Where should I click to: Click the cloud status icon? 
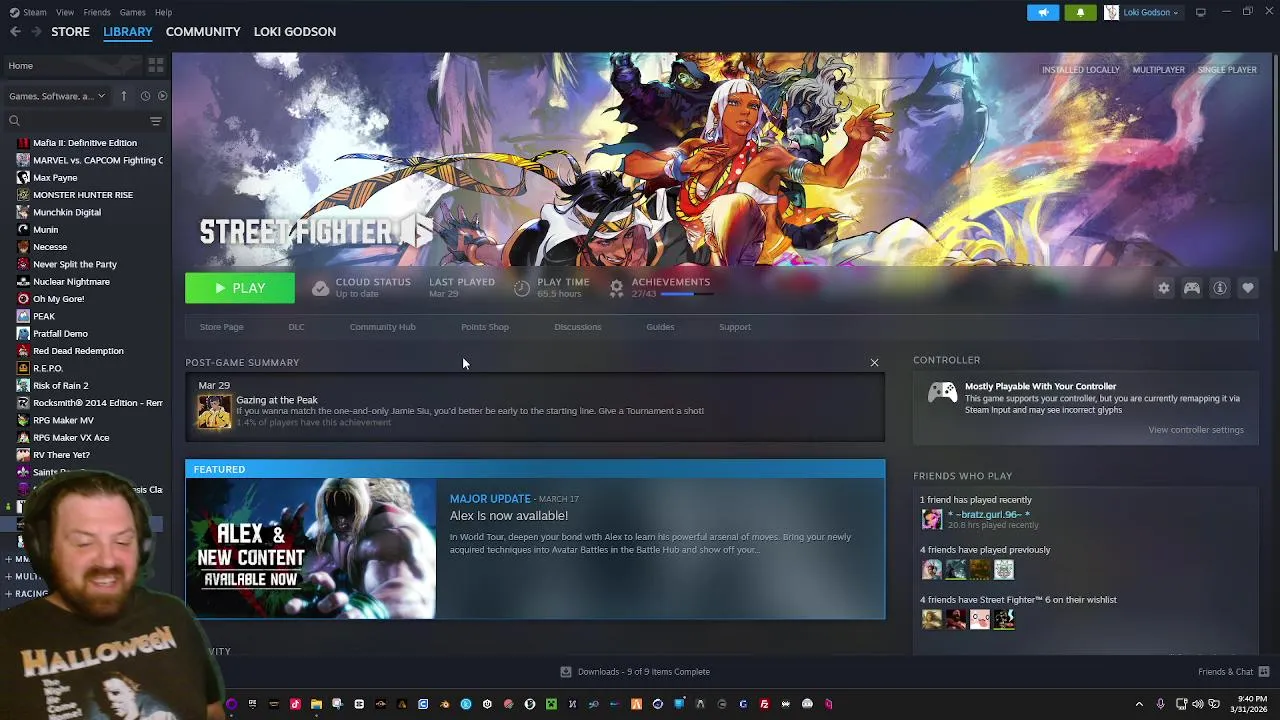320,288
